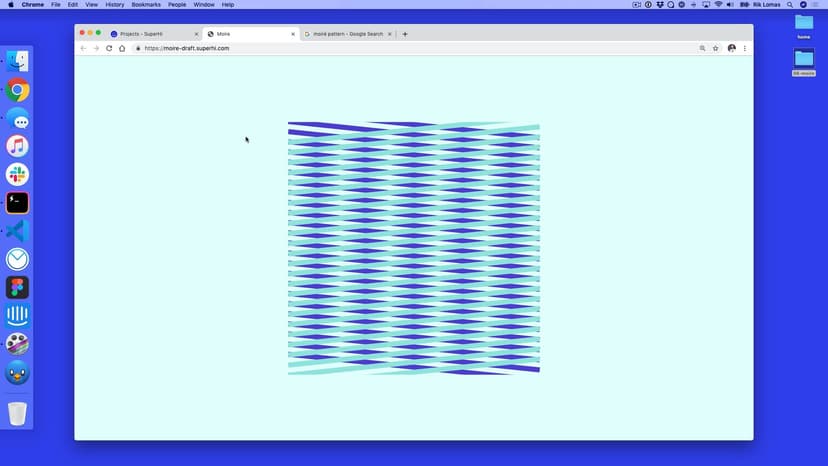Viewport: 828px width, 466px height.
Task: Open the History menu
Action: coord(115,5)
